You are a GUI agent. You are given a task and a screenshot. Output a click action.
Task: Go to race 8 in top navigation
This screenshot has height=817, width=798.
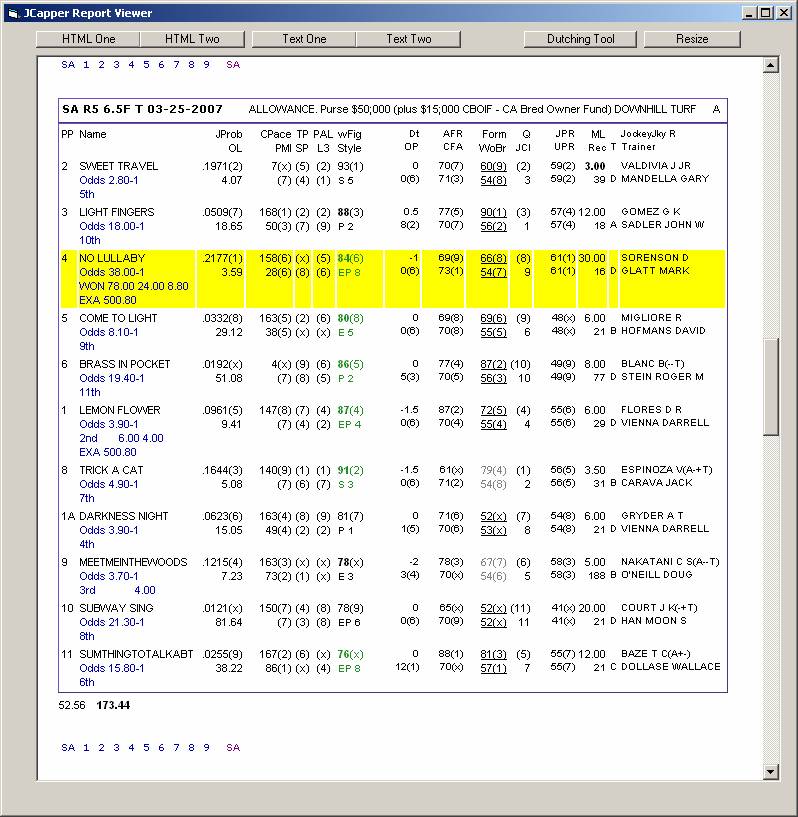tap(191, 65)
